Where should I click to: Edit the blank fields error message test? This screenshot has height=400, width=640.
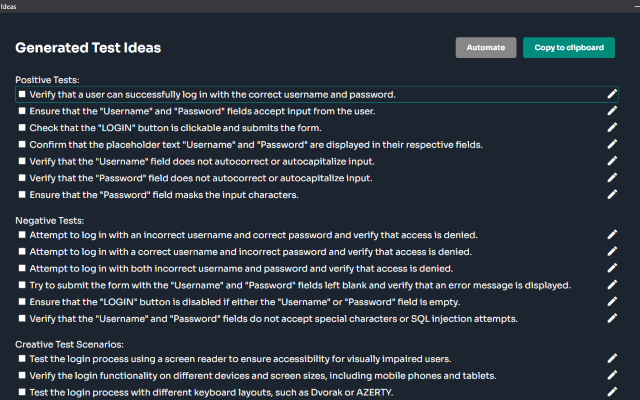click(613, 285)
